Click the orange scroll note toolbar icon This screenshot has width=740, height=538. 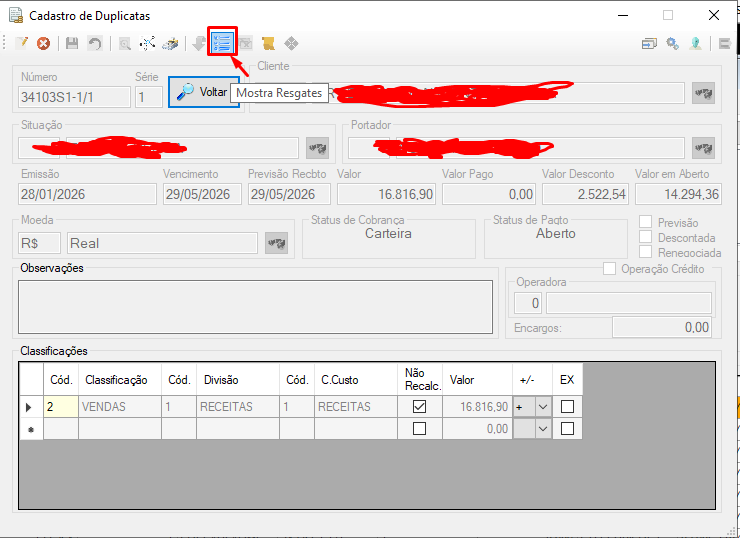268,43
